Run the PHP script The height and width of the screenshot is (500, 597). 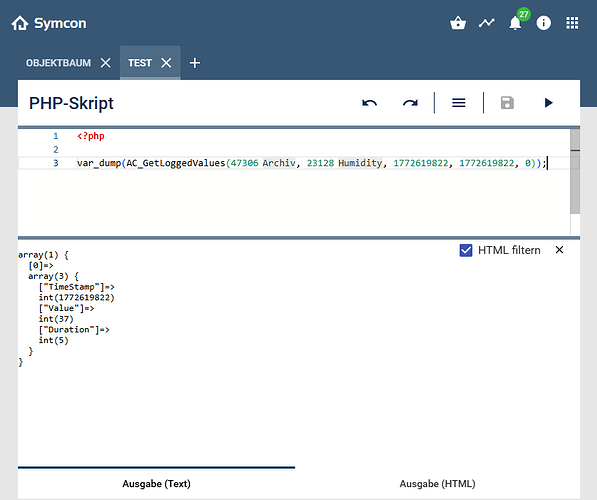[548, 103]
